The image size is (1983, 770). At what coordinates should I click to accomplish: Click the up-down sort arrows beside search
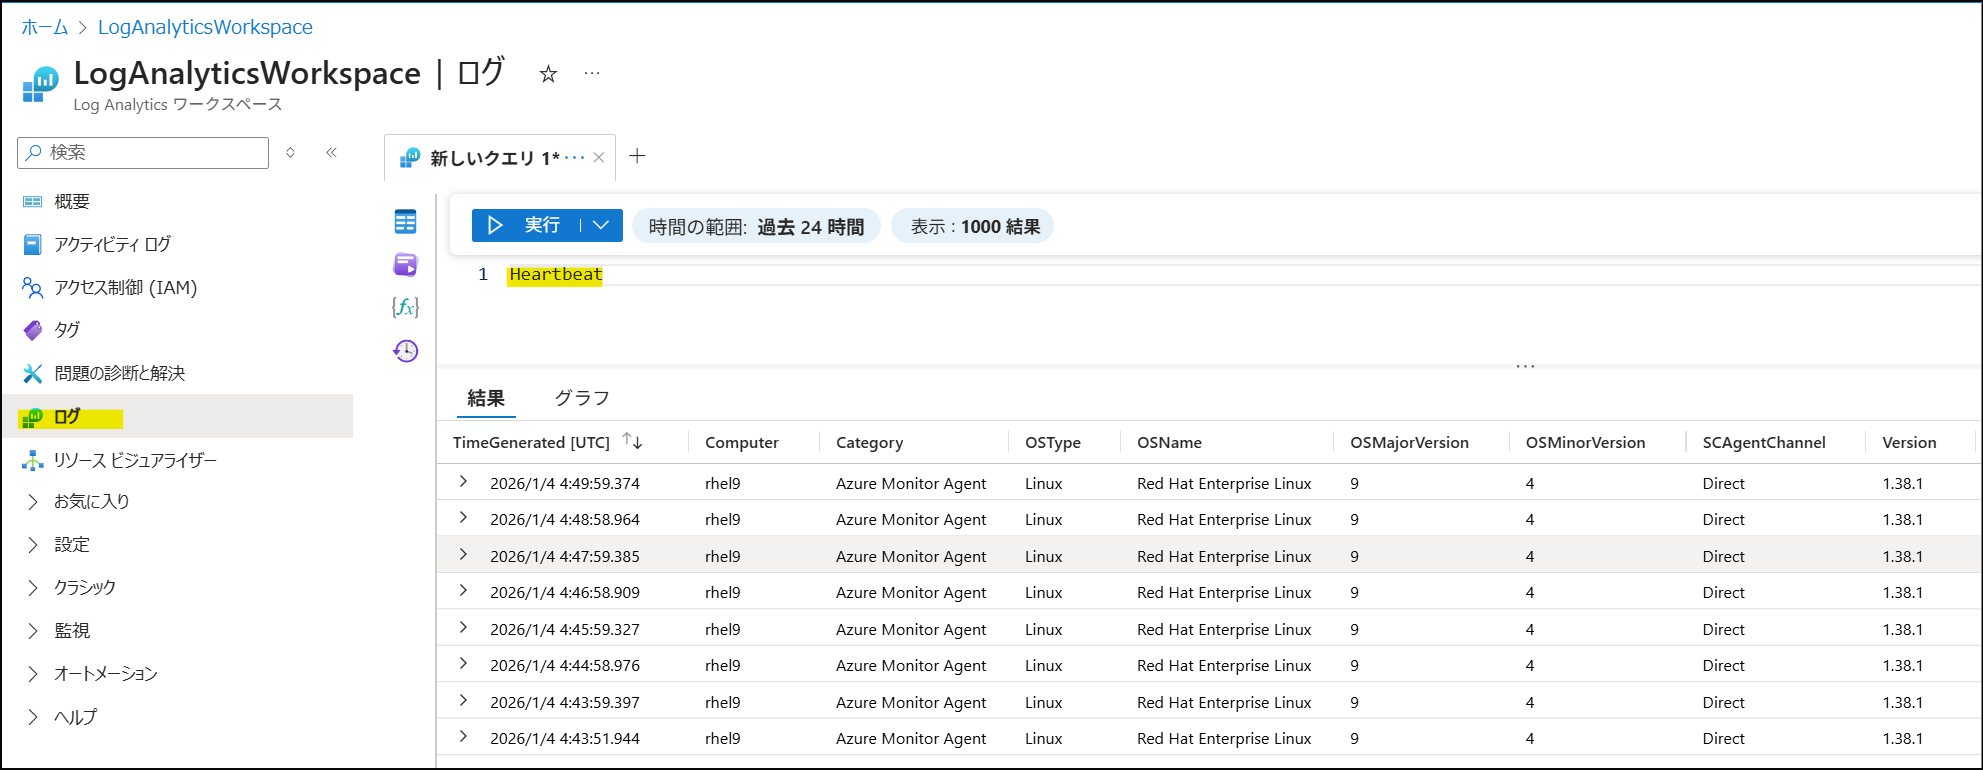point(290,152)
